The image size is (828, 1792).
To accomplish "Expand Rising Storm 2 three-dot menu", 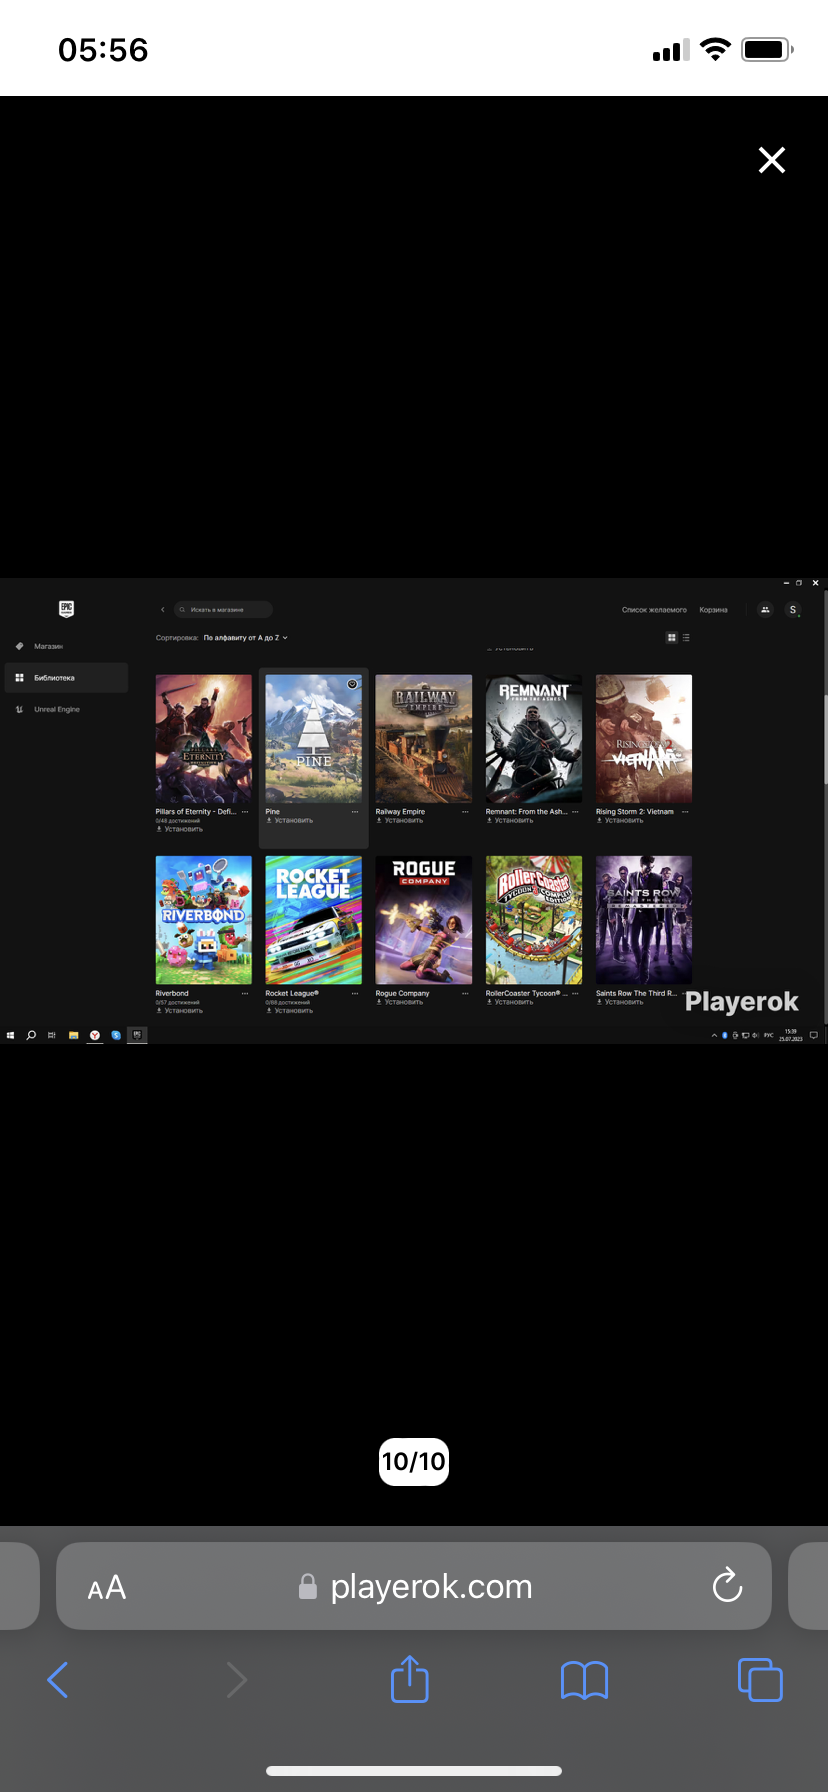I will coord(685,812).
